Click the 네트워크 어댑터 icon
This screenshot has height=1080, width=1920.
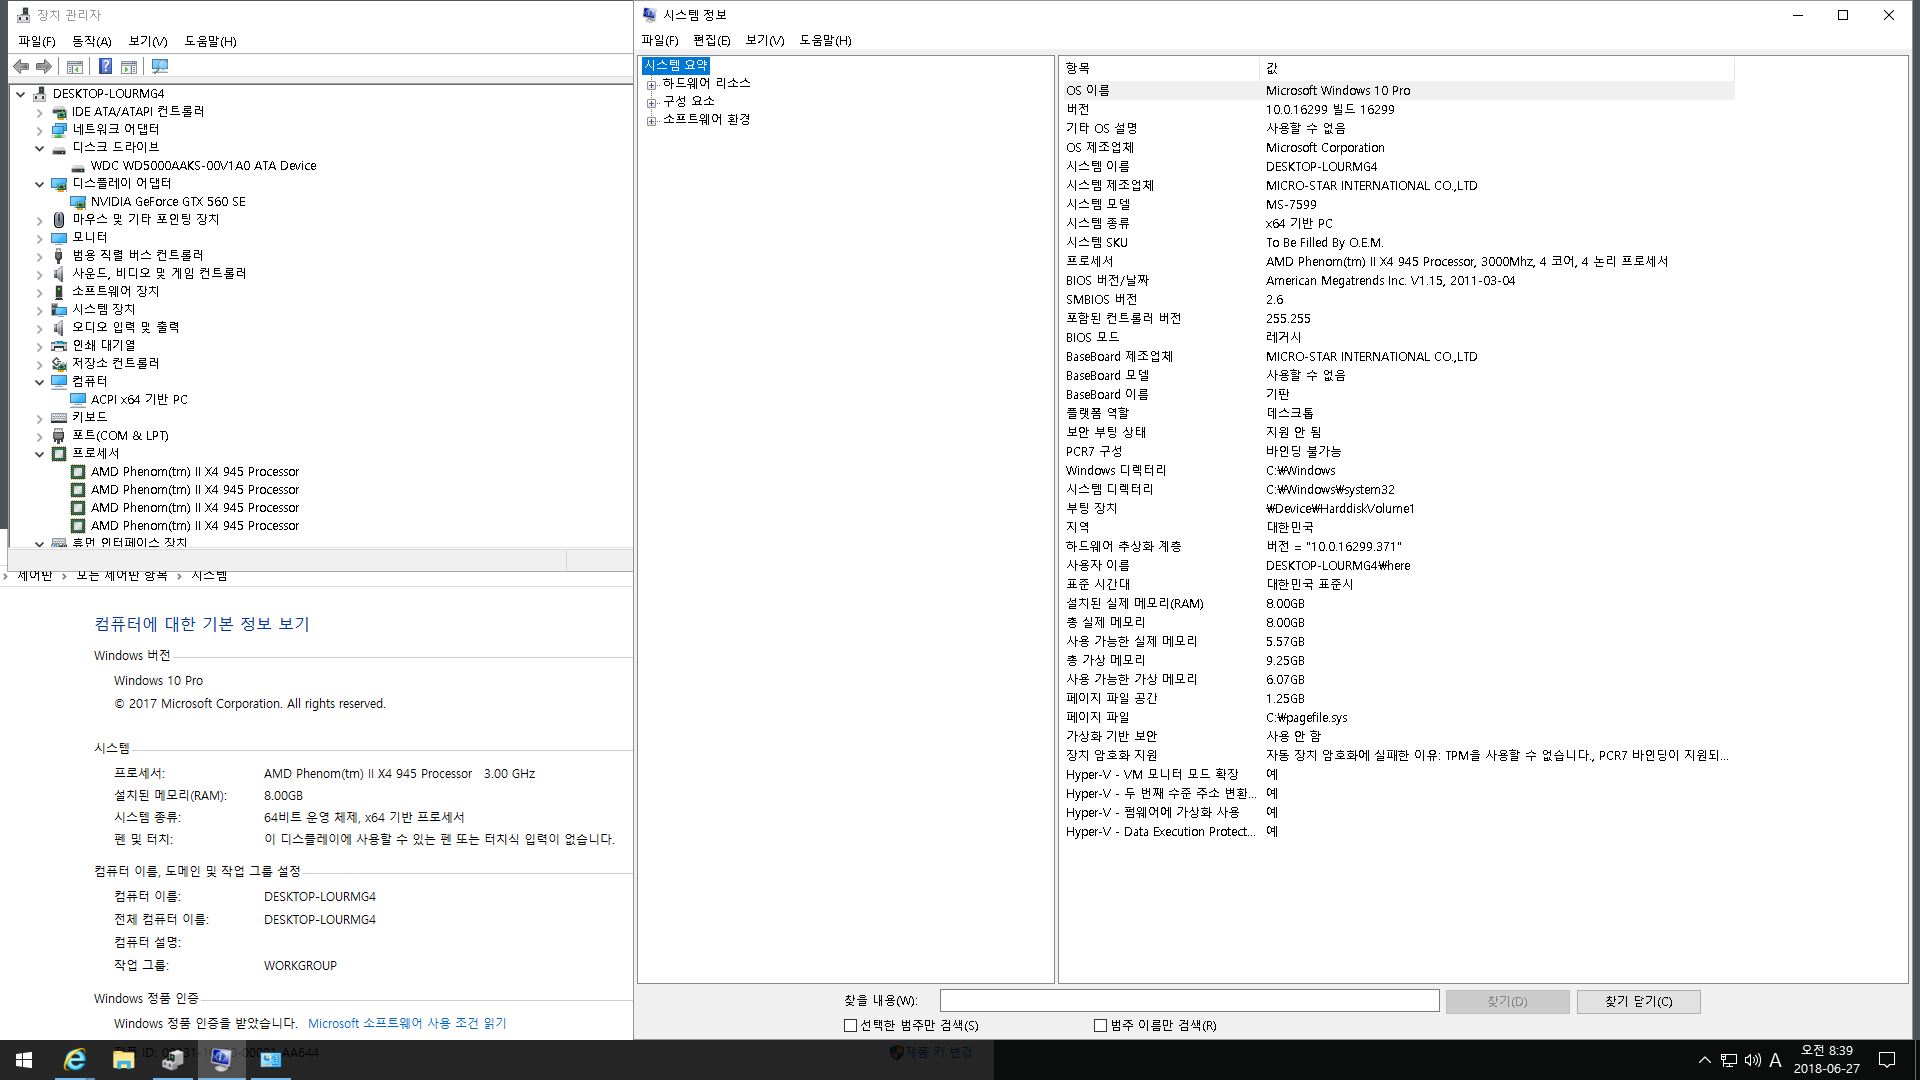click(x=59, y=129)
